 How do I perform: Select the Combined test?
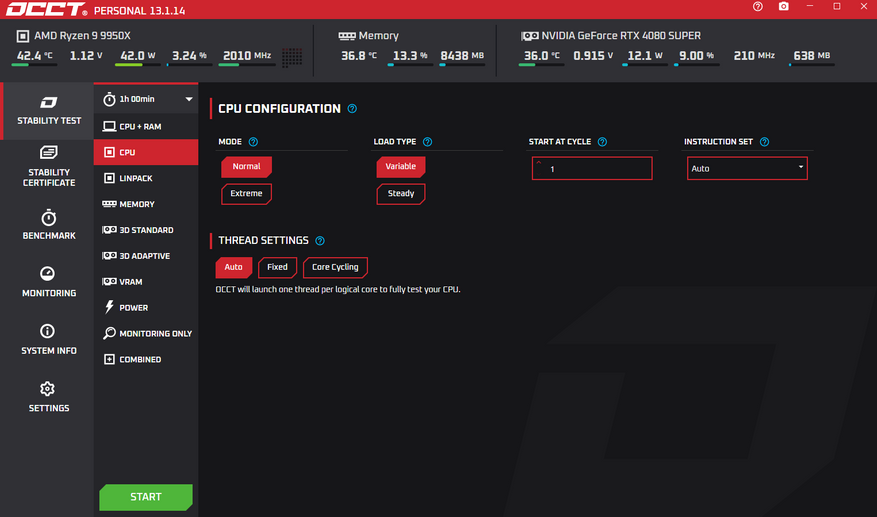click(x=146, y=359)
